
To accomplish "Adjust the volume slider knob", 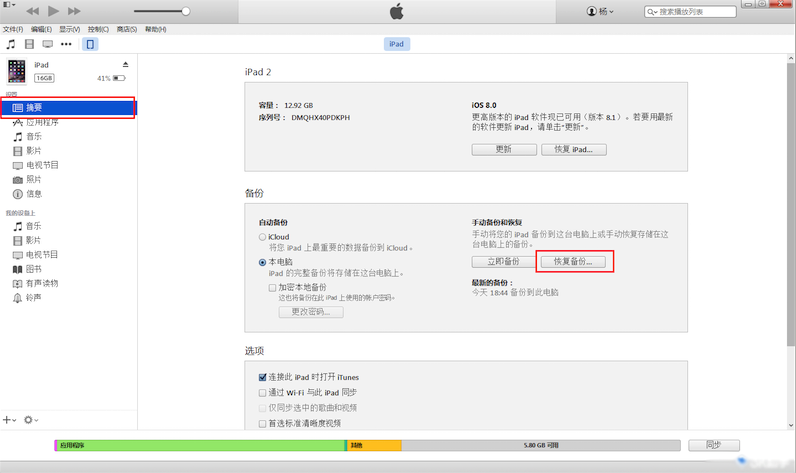I will tap(186, 11).
